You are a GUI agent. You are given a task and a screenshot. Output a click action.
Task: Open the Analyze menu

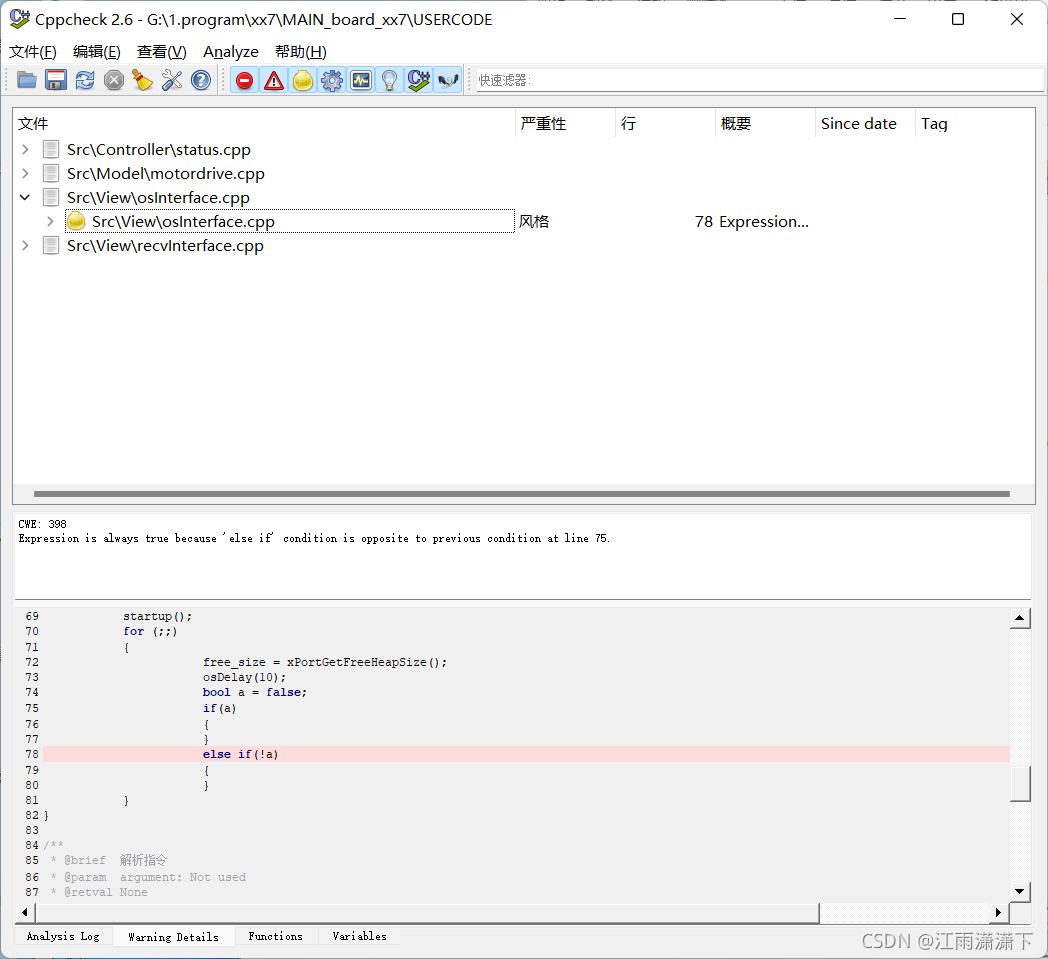(231, 51)
